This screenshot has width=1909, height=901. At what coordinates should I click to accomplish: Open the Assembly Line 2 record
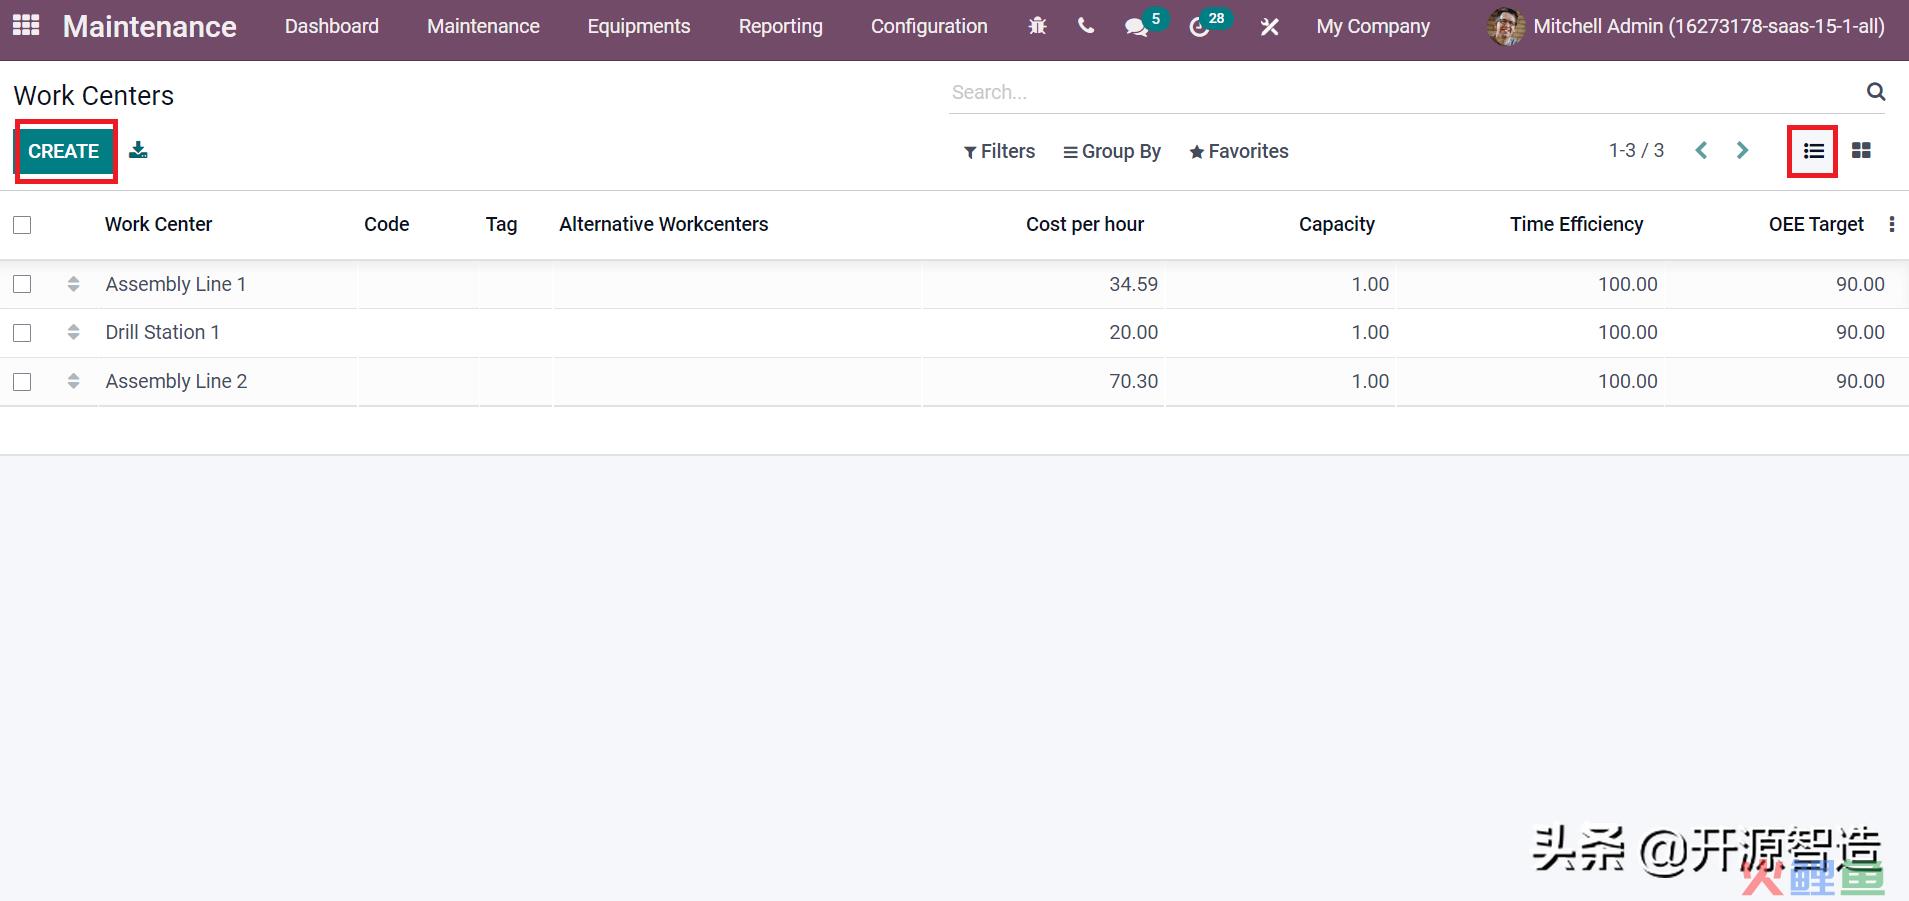[176, 381]
